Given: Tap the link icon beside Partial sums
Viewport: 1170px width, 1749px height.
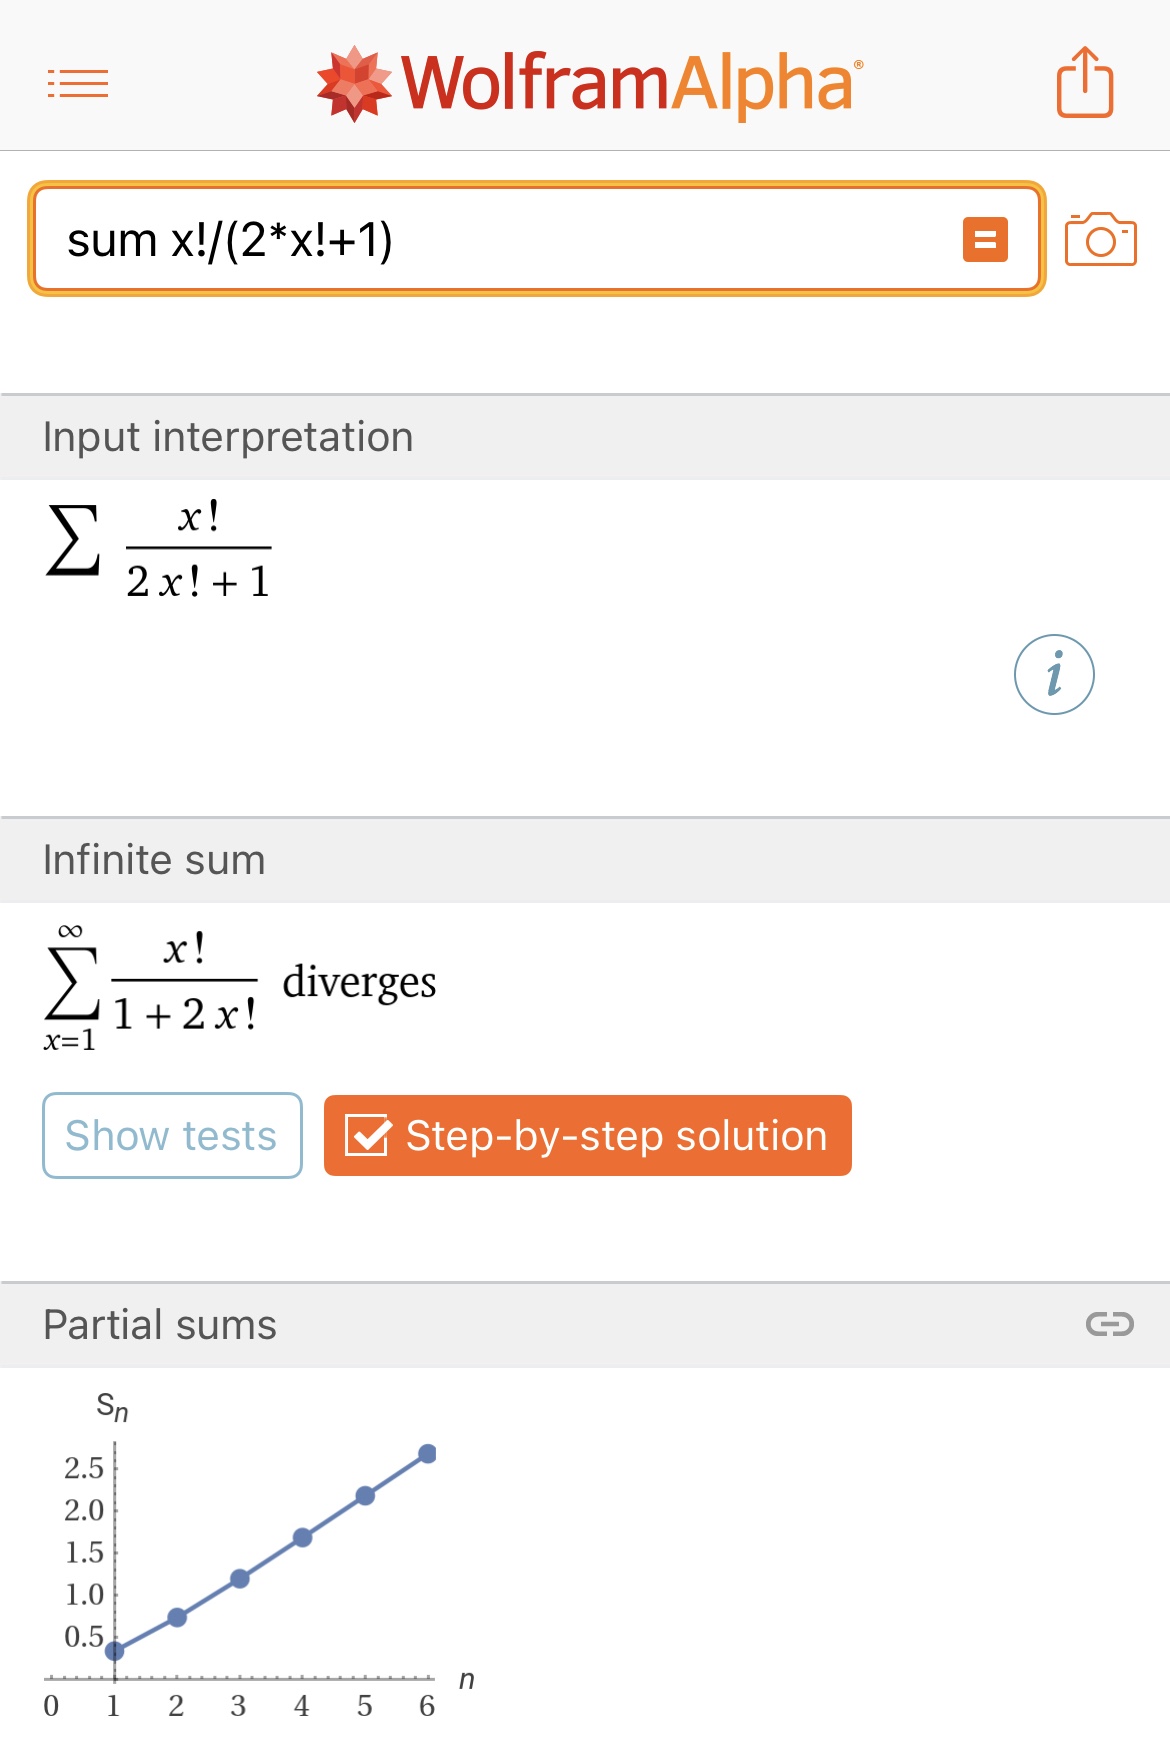Looking at the screenshot, I should coord(1109,1325).
